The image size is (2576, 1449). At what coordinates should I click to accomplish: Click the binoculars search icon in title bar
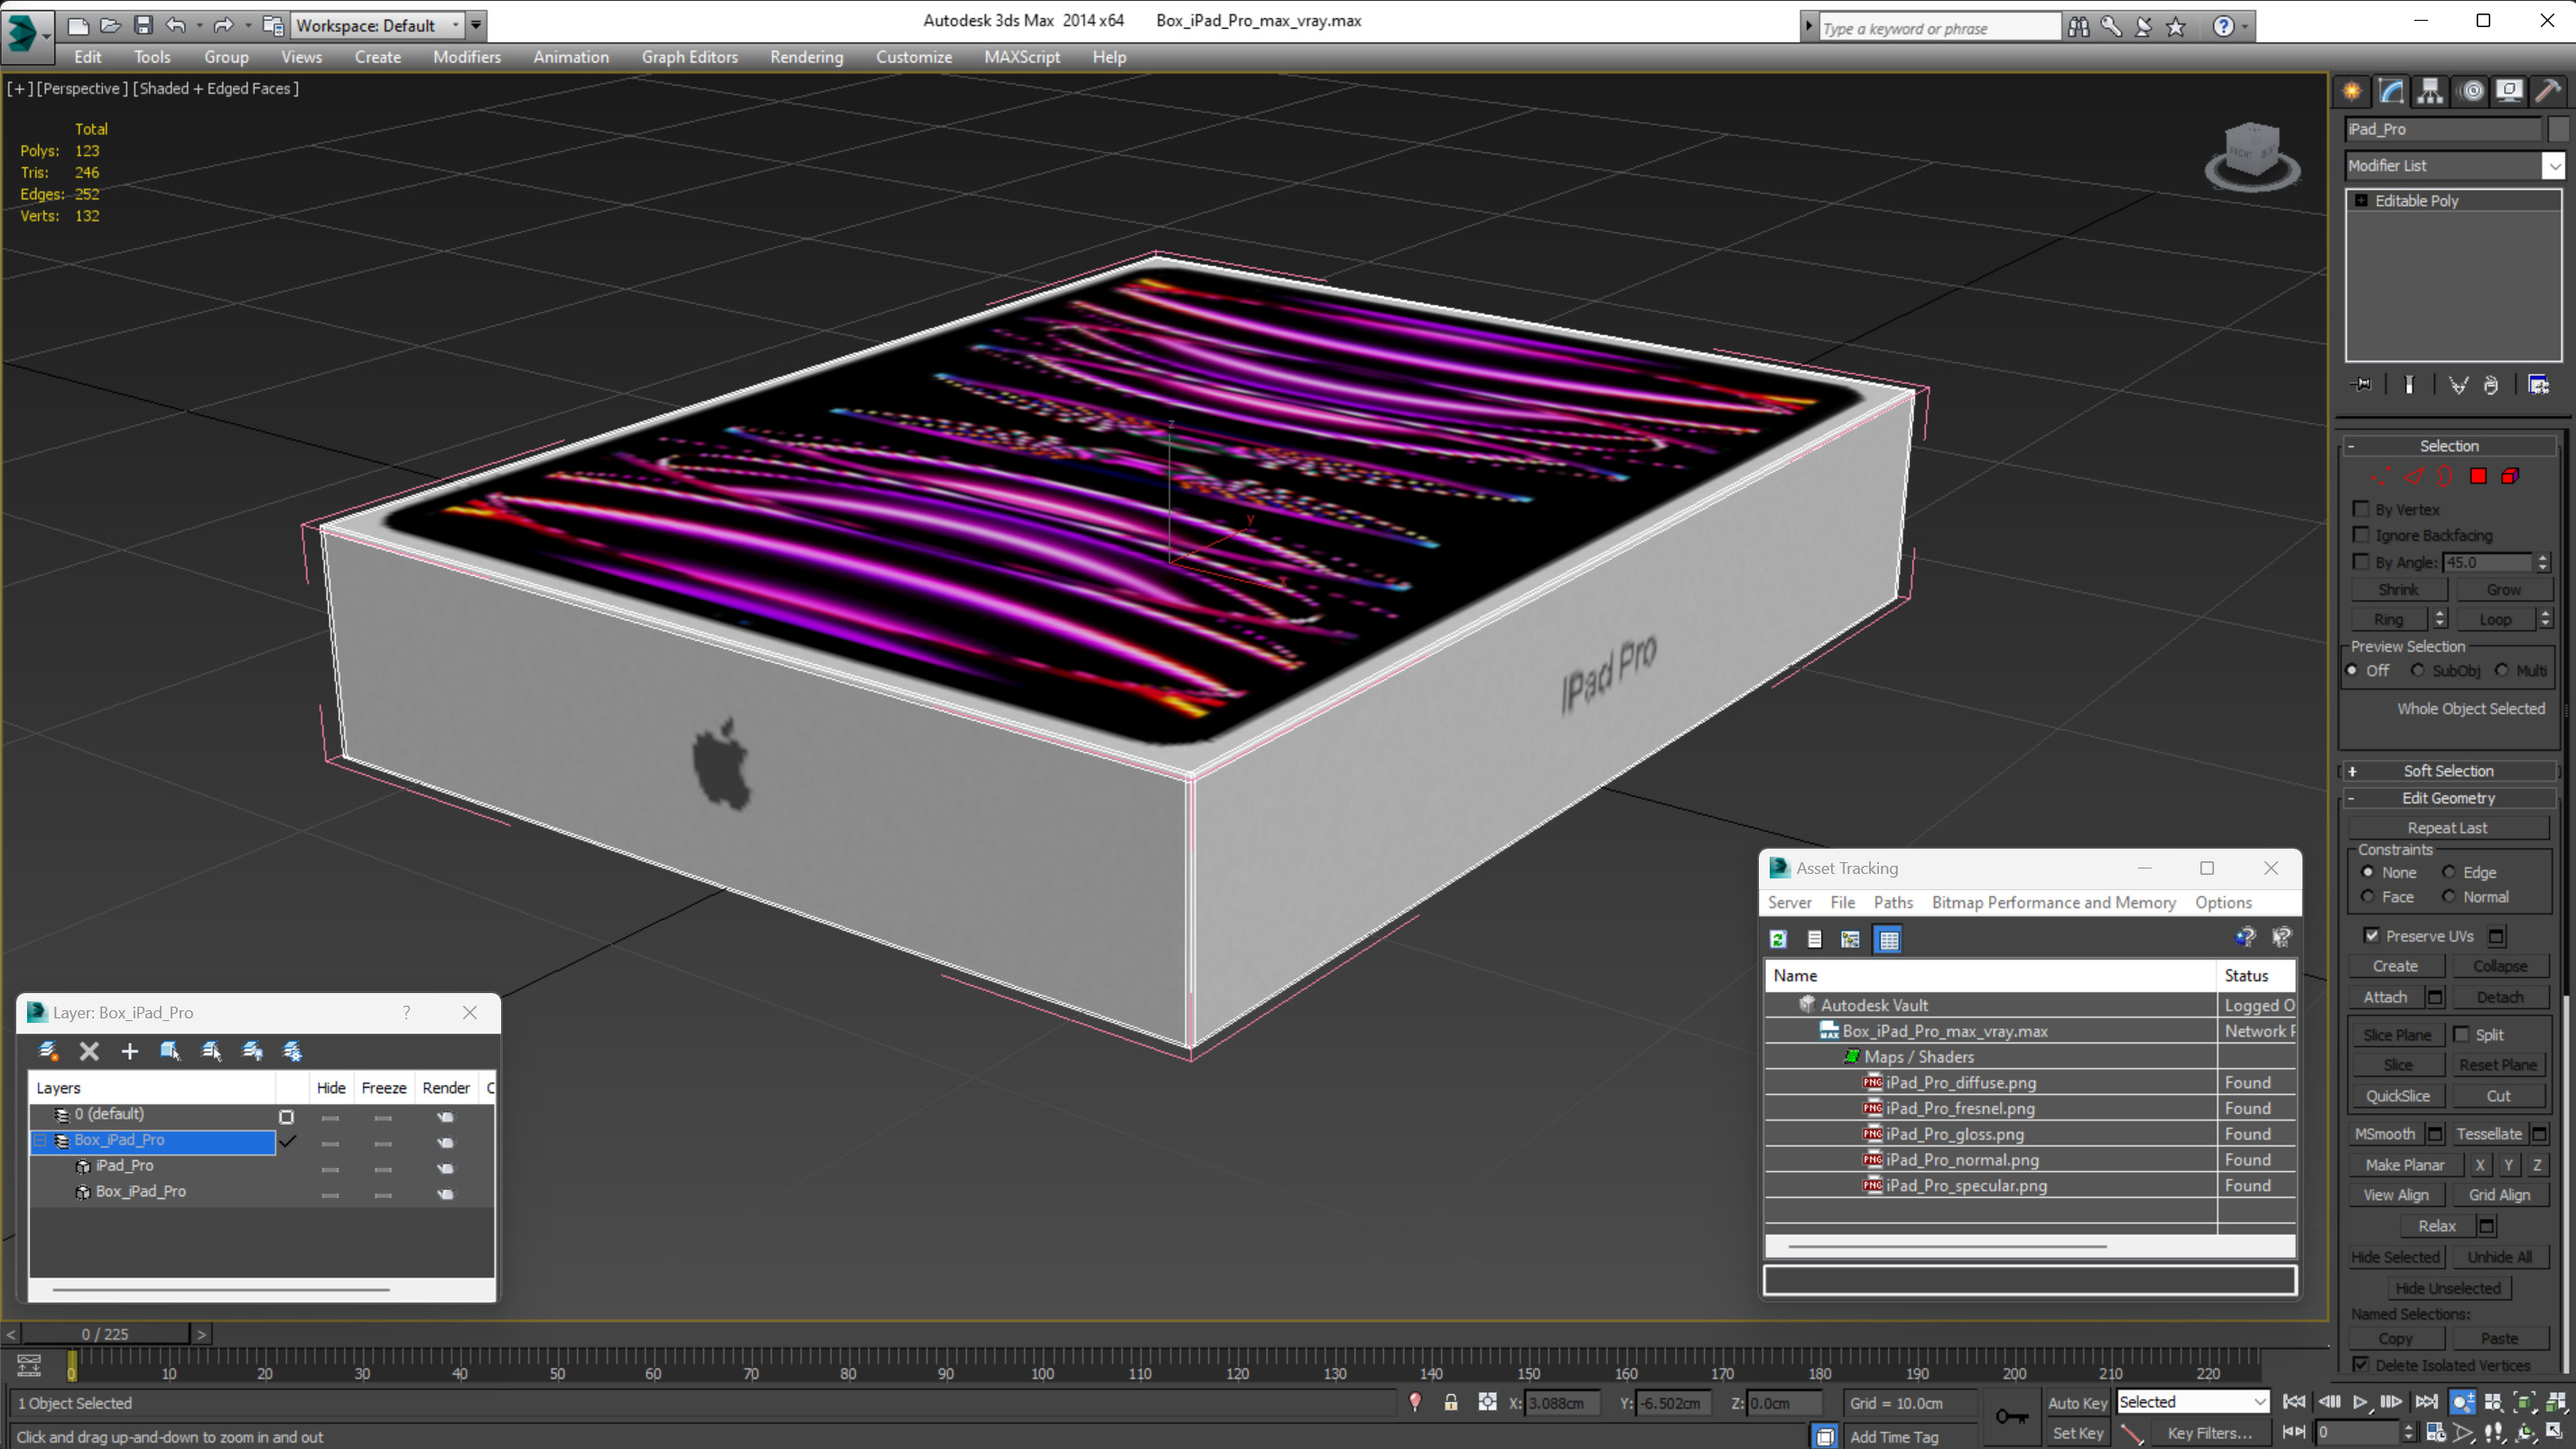(x=2078, y=27)
